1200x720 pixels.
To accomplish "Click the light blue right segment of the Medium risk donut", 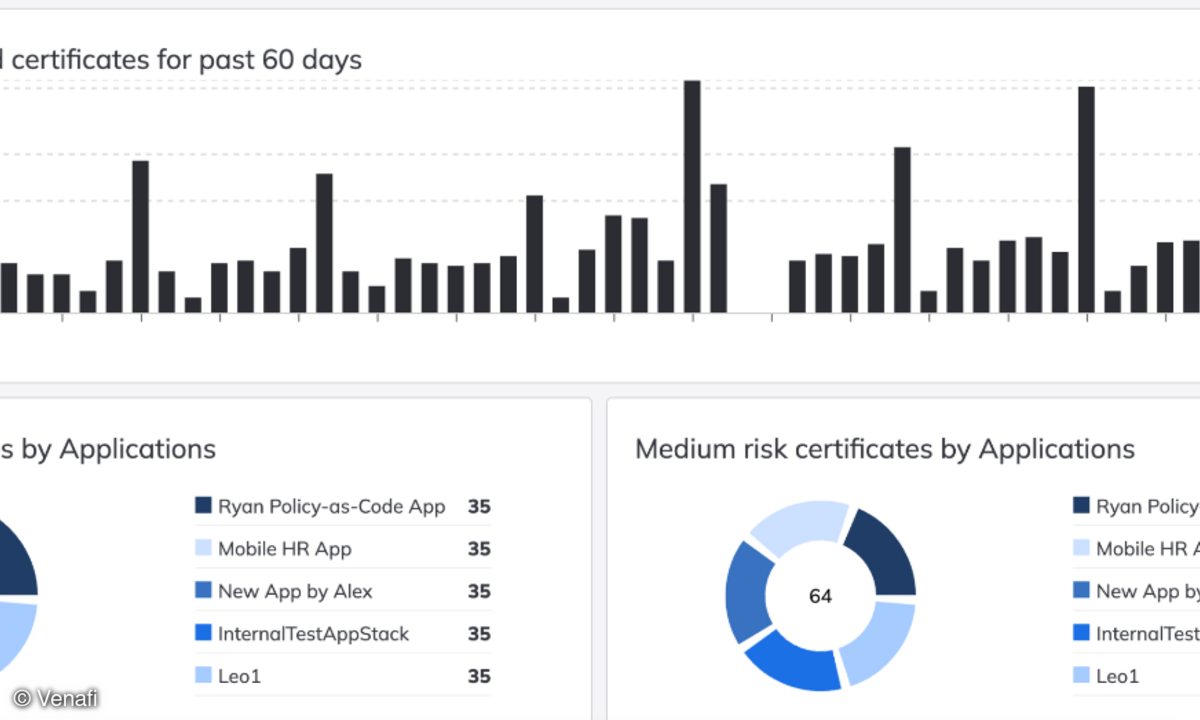I will tap(883, 641).
